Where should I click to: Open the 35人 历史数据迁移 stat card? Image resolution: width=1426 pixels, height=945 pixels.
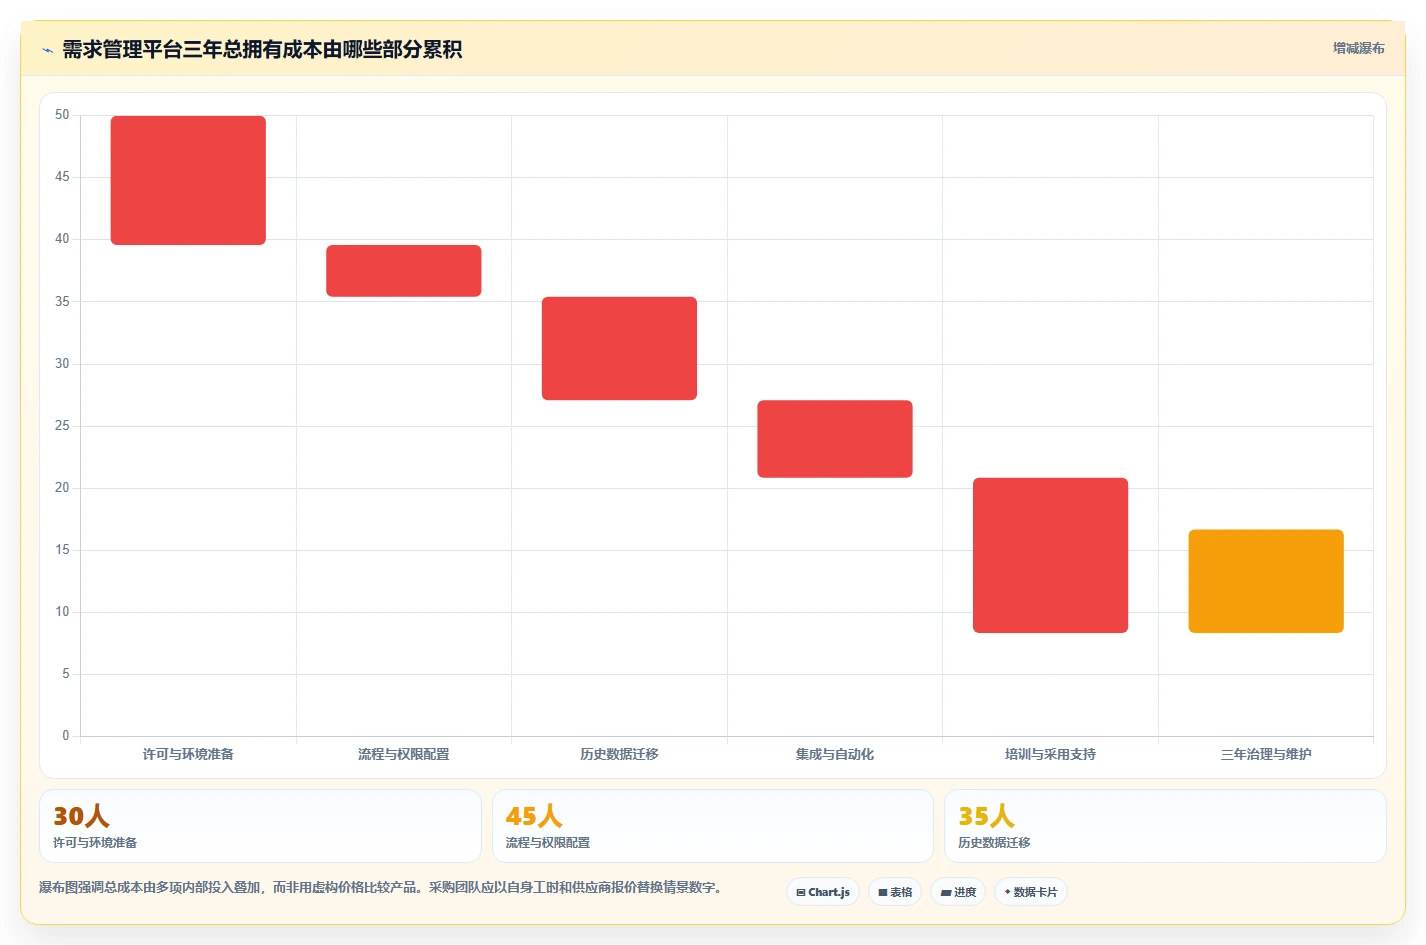click(1165, 826)
